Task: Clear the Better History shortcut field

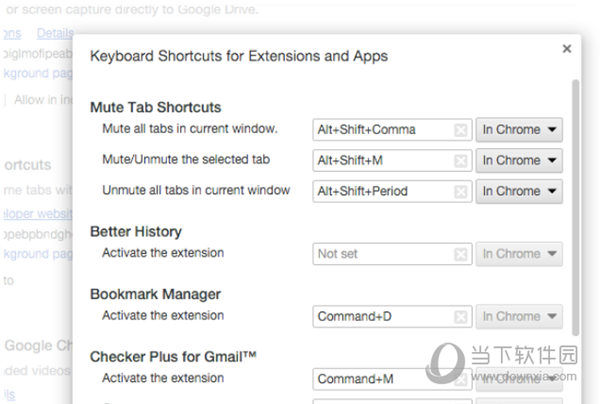Action: tap(460, 254)
